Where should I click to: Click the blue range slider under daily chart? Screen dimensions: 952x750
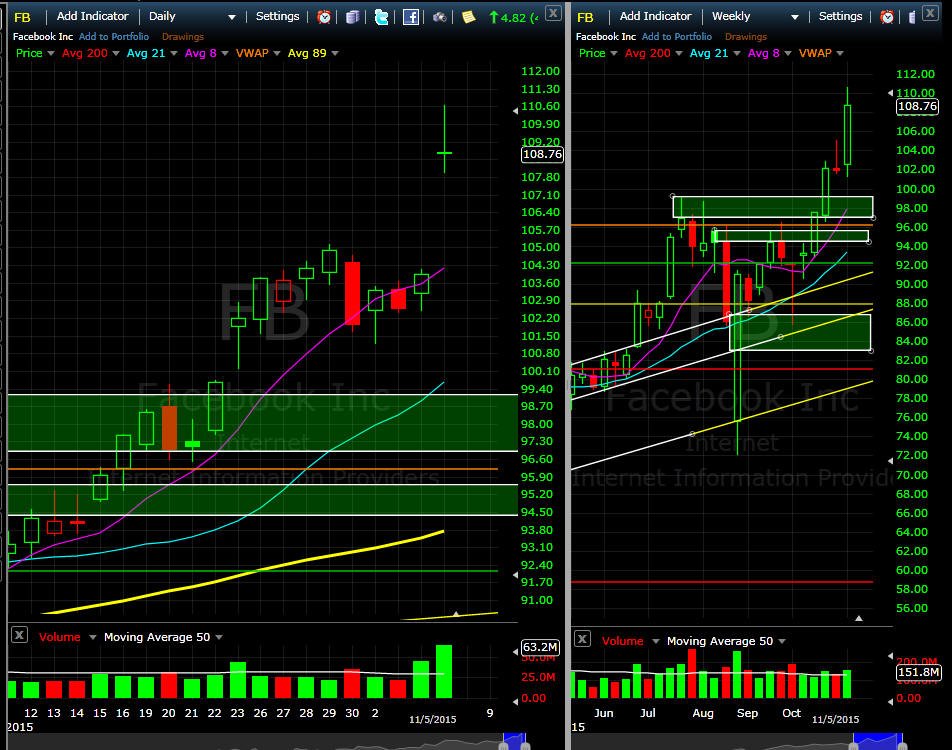tap(514, 741)
